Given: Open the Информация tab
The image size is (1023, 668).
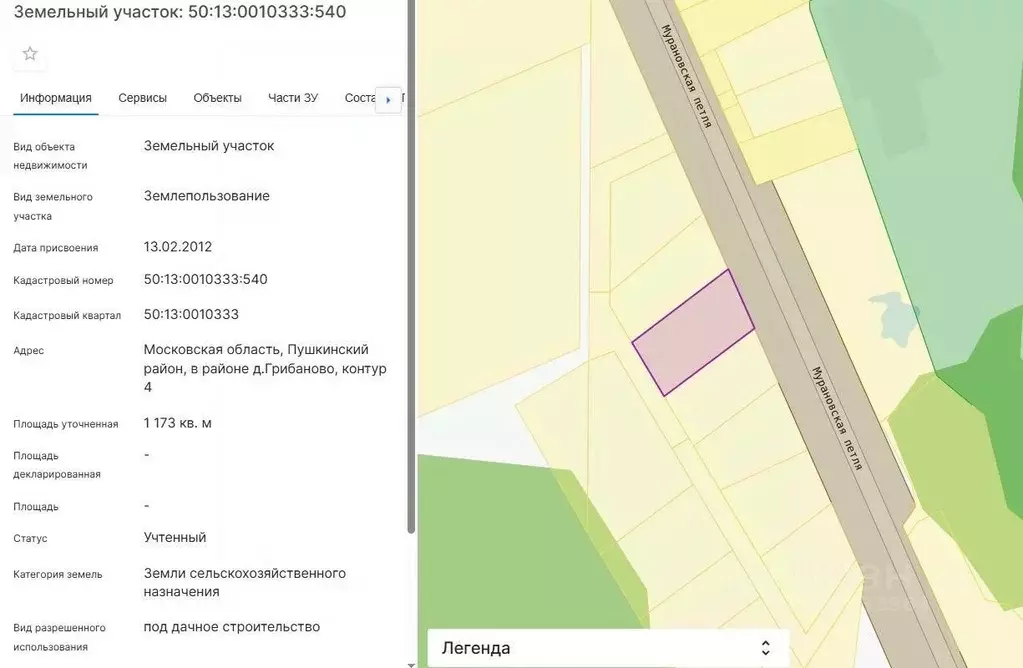Looking at the screenshot, I should point(56,98).
